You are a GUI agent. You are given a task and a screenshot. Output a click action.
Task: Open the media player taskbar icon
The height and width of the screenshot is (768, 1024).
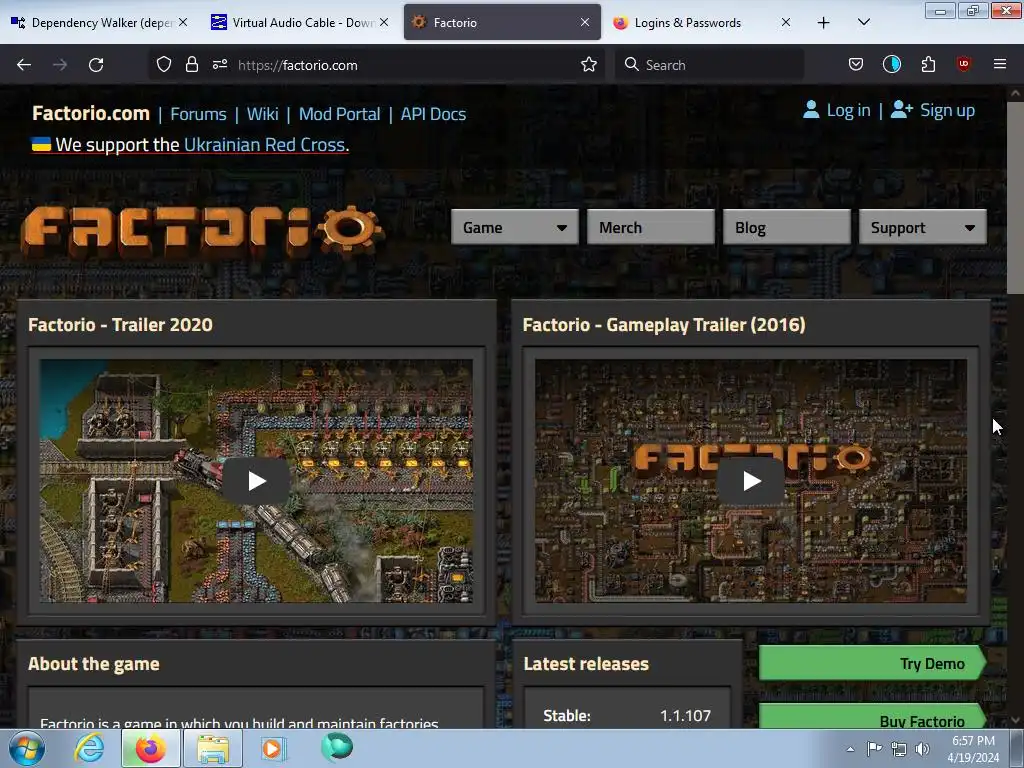coord(272,748)
